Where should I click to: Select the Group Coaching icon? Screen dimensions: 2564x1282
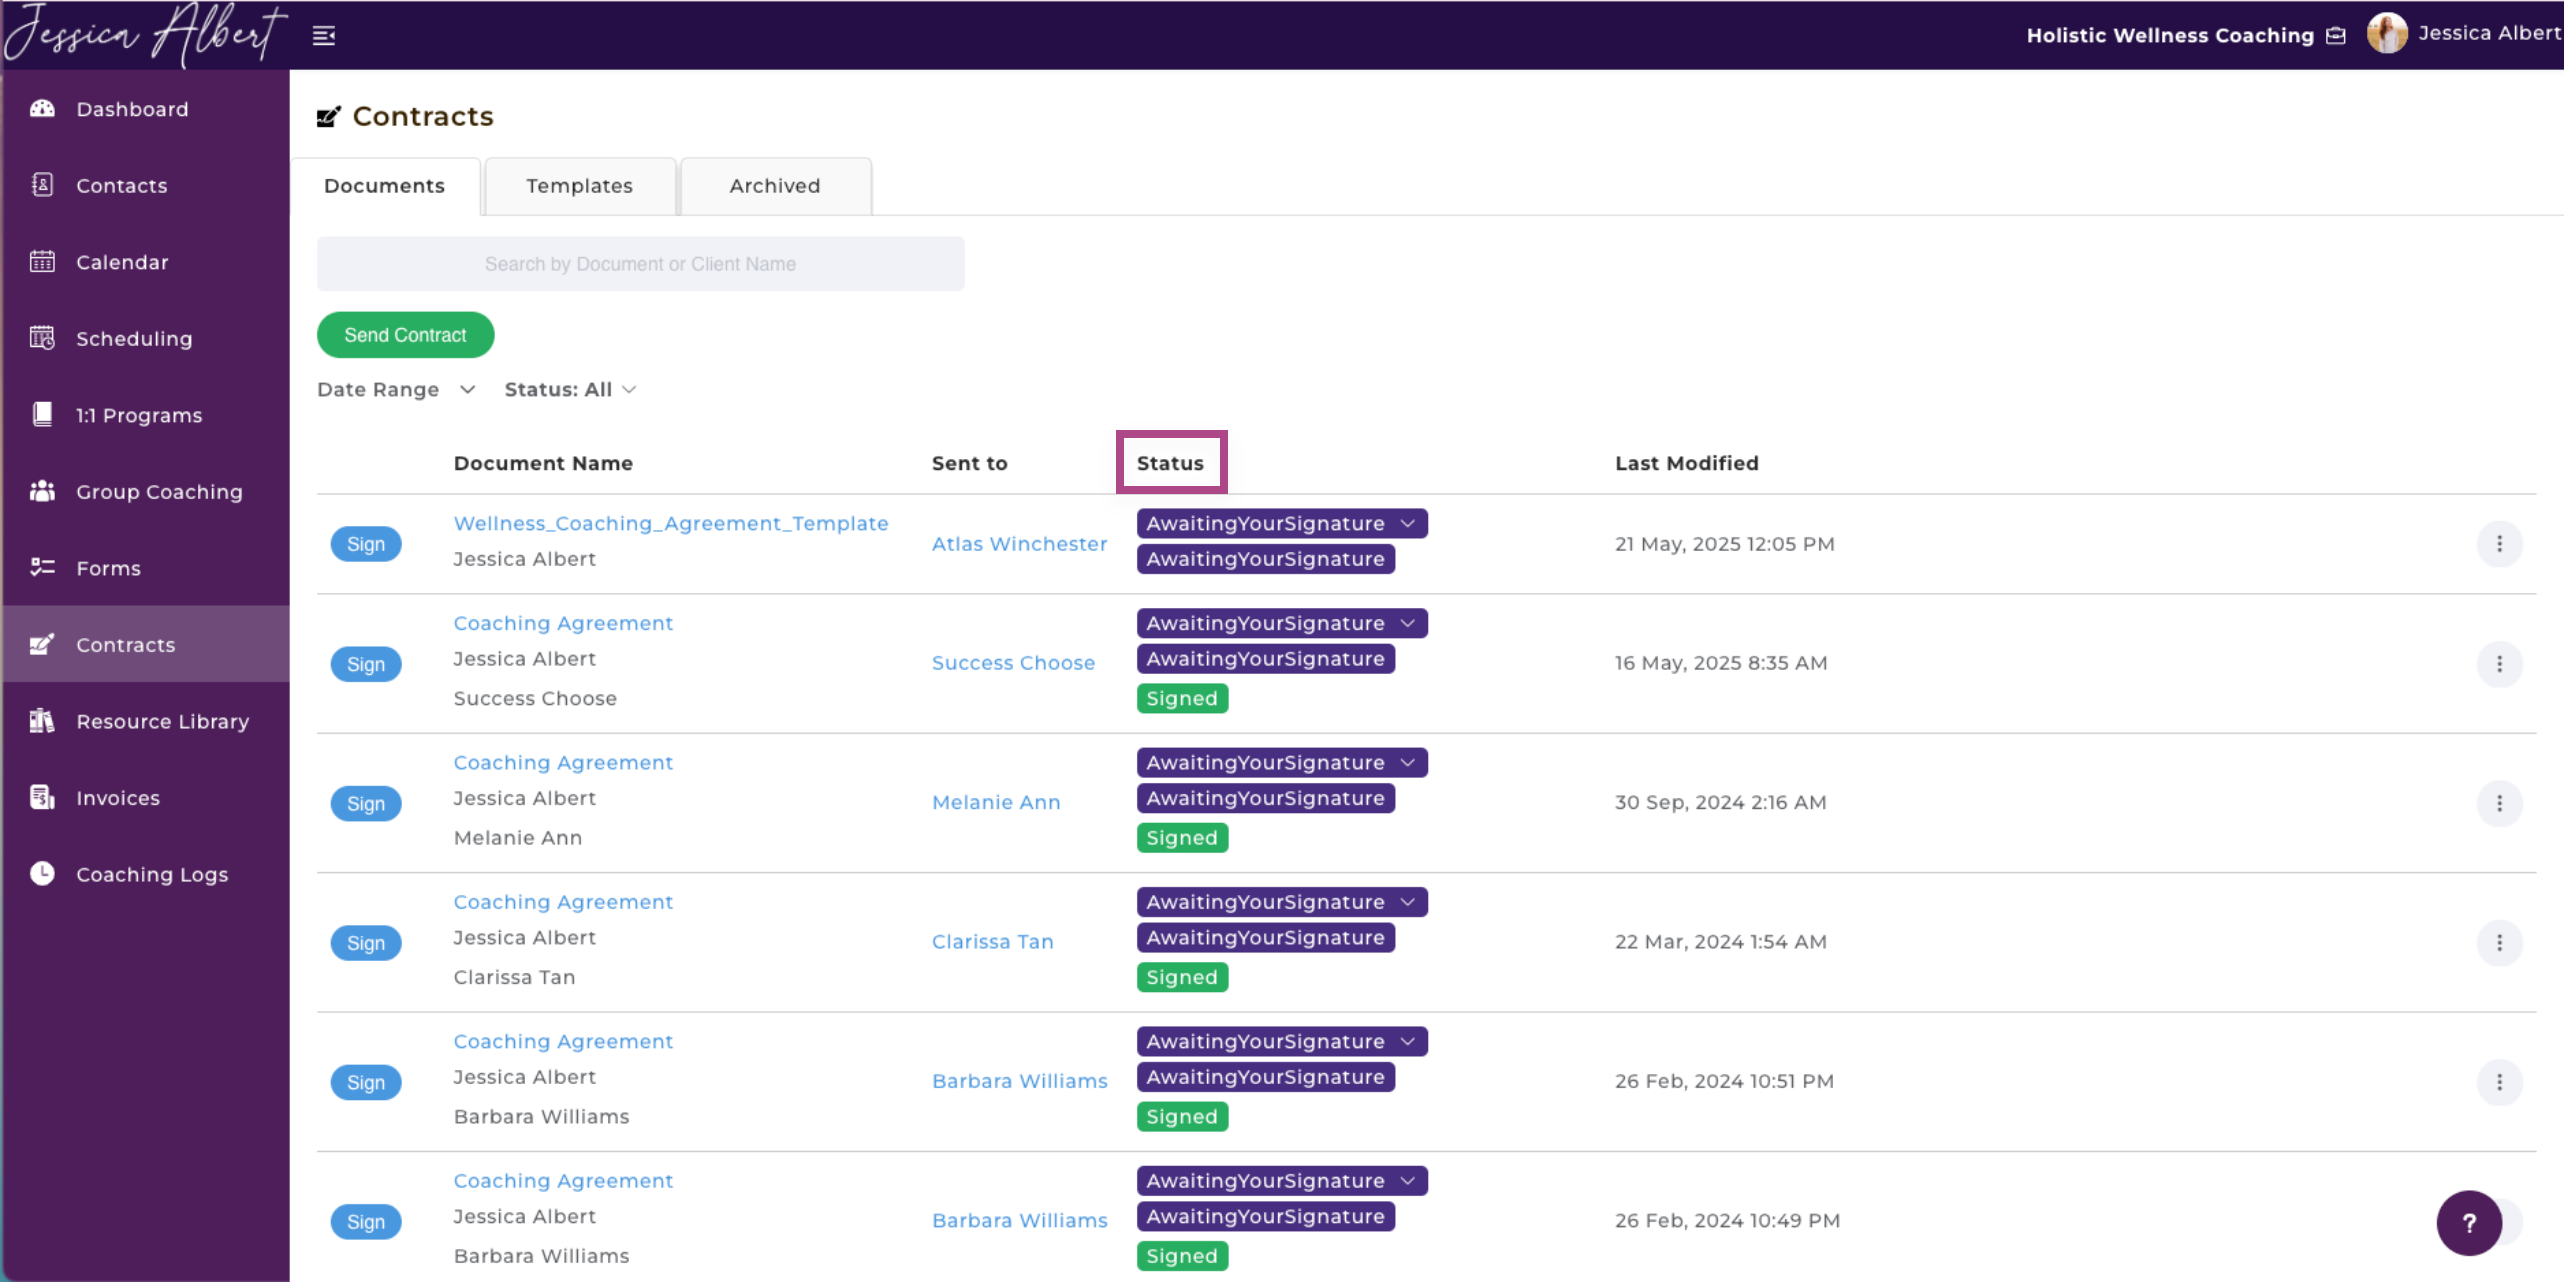click(x=42, y=491)
